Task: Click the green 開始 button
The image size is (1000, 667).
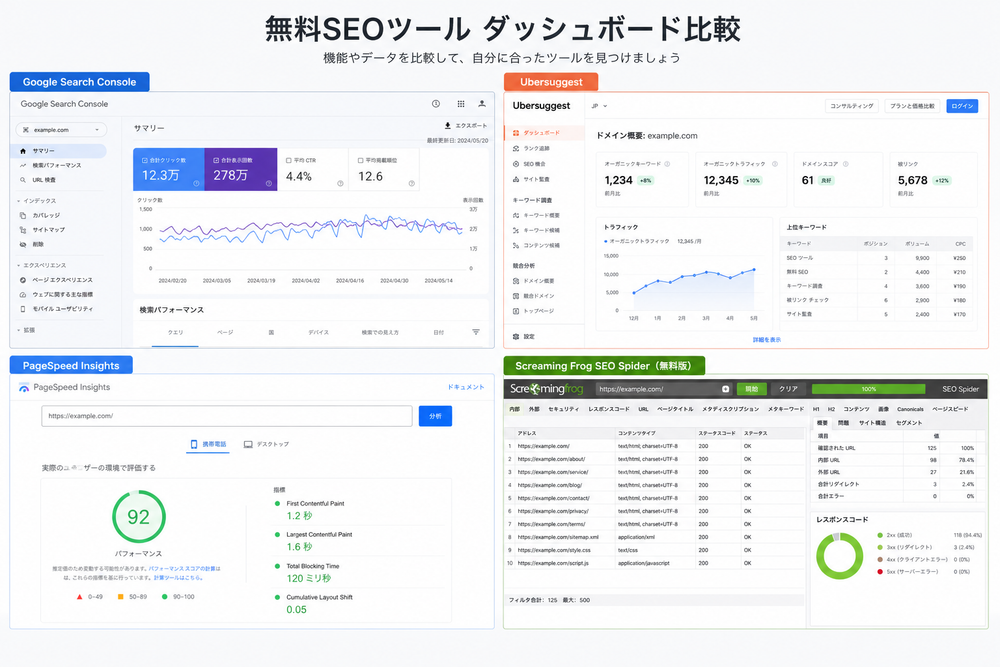Action: [x=751, y=389]
